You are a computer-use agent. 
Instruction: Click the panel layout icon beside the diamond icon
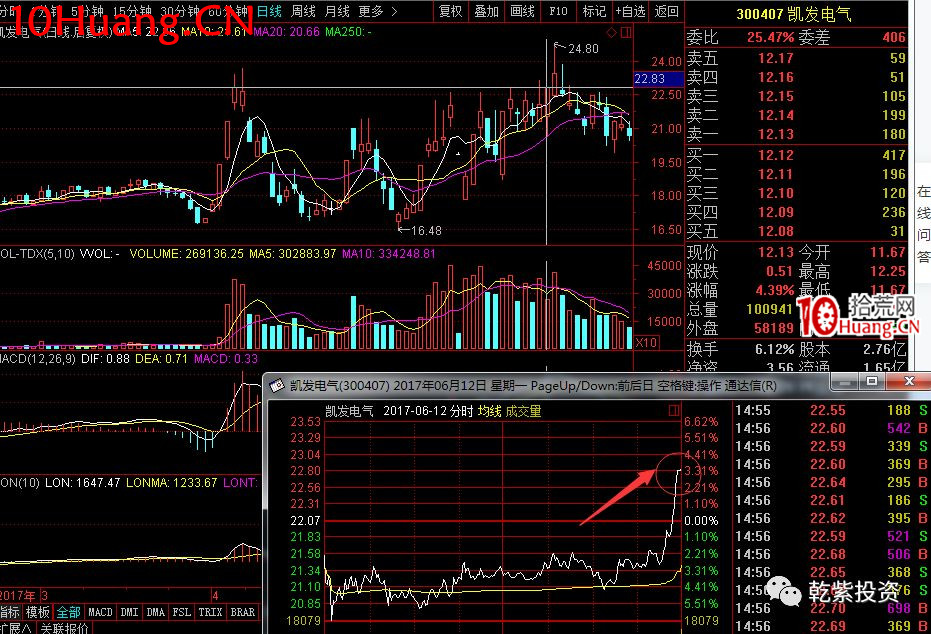pos(626,33)
